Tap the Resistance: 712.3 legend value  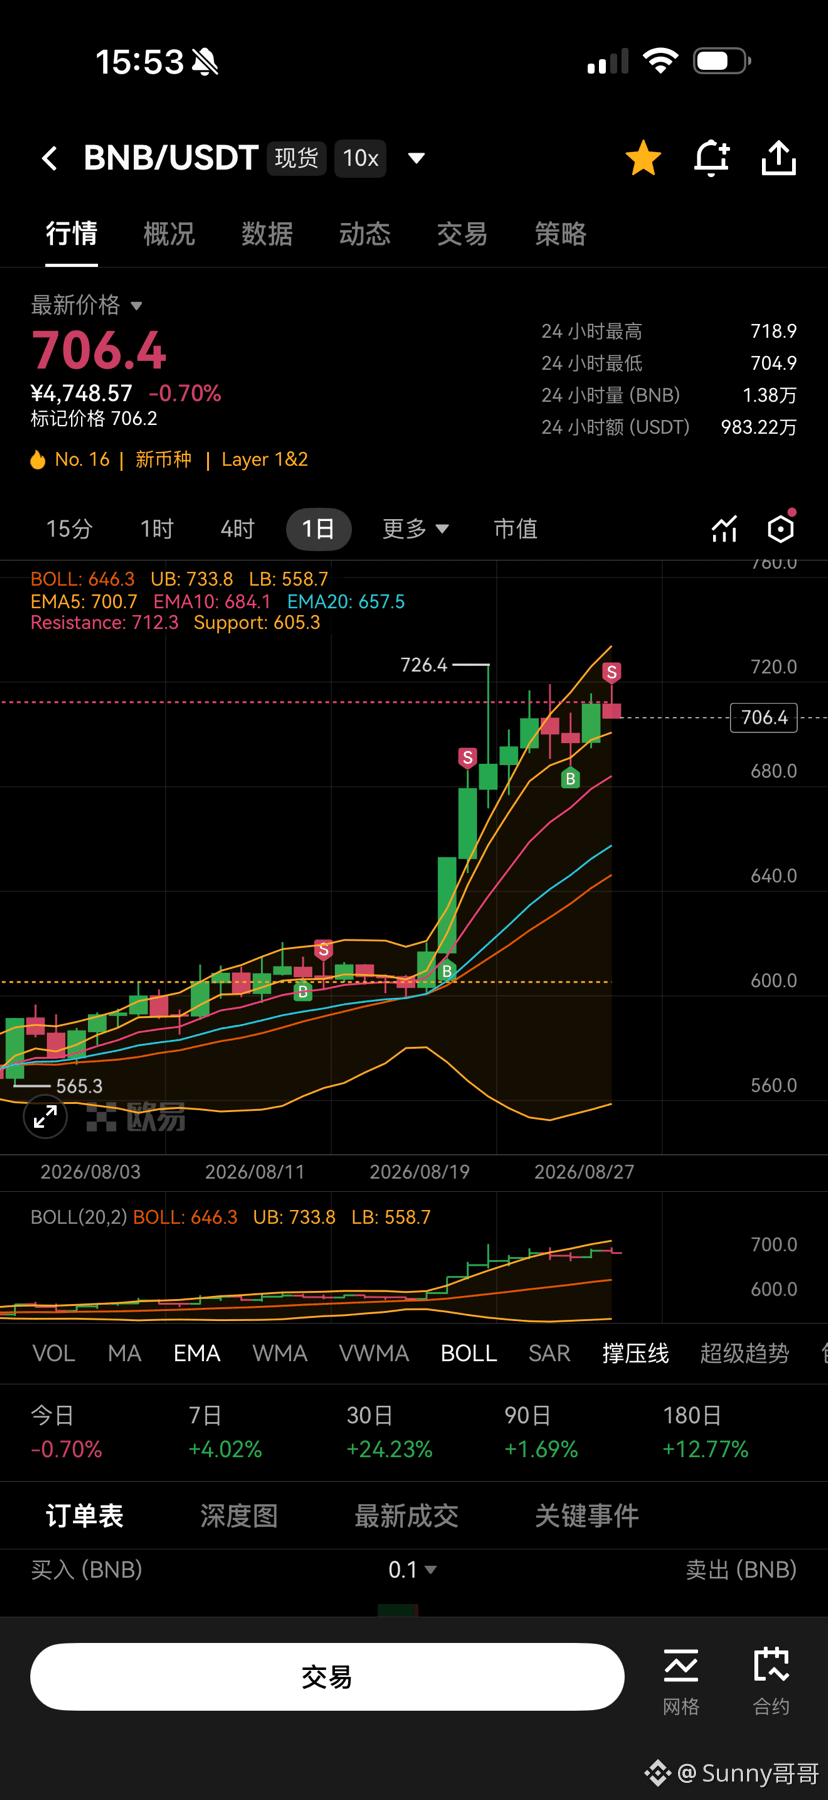coord(104,623)
